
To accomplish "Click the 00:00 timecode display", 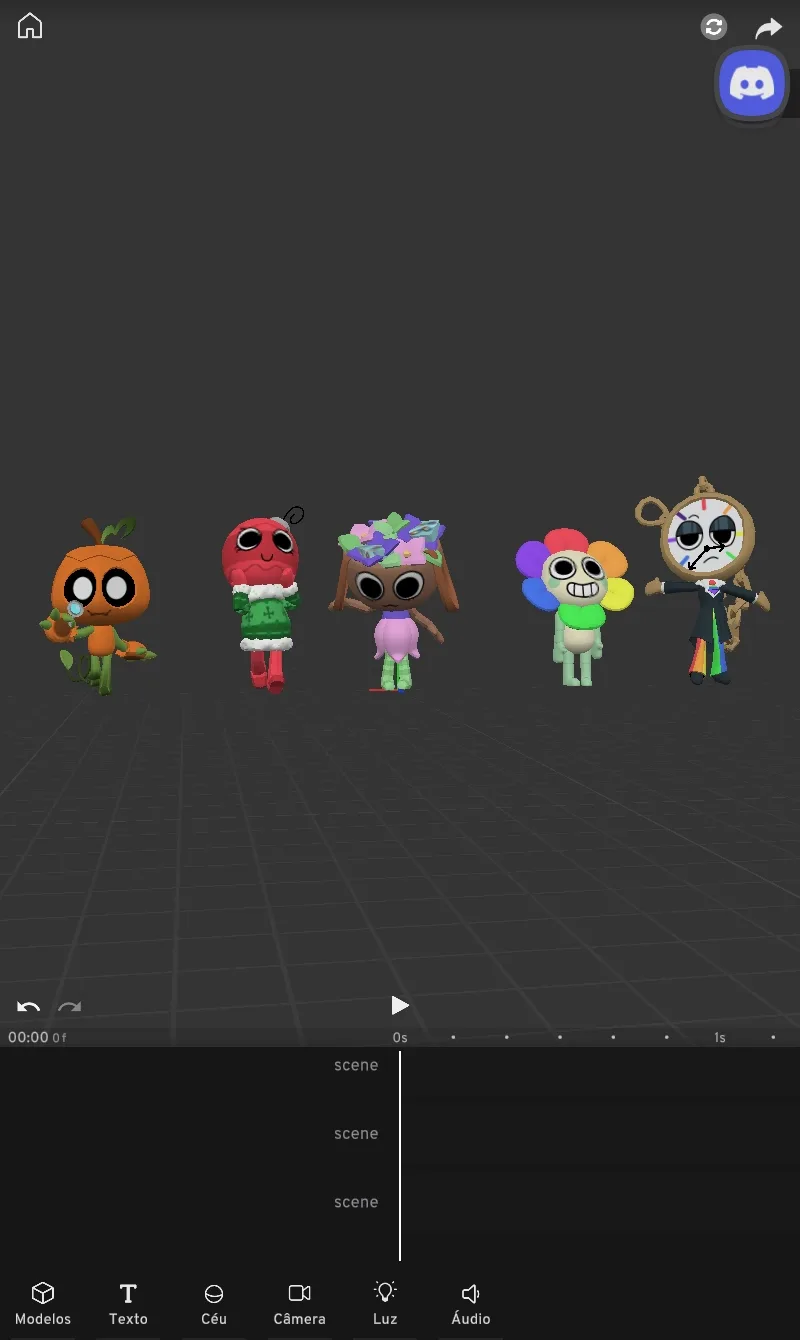I will pyautogui.click(x=28, y=1037).
